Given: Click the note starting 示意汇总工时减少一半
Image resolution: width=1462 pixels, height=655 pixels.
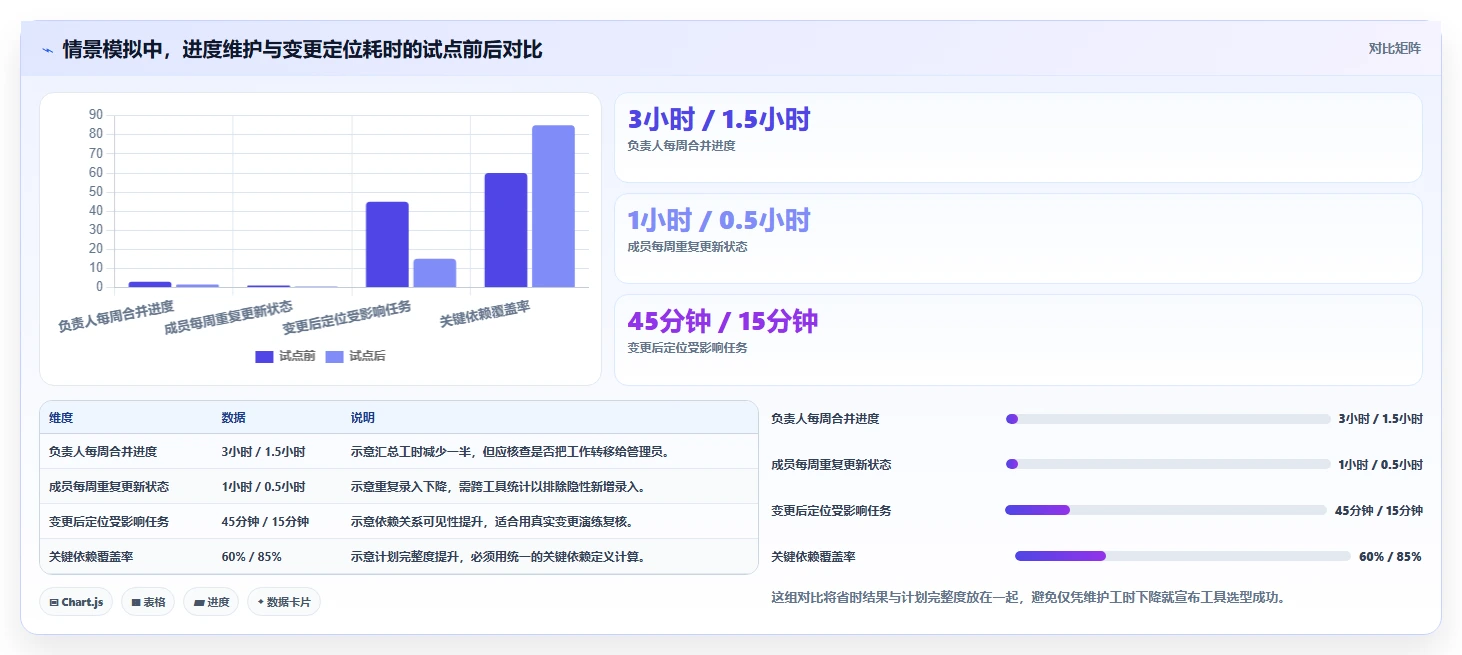Looking at the screenshot, I should click(x=510, y=452).
